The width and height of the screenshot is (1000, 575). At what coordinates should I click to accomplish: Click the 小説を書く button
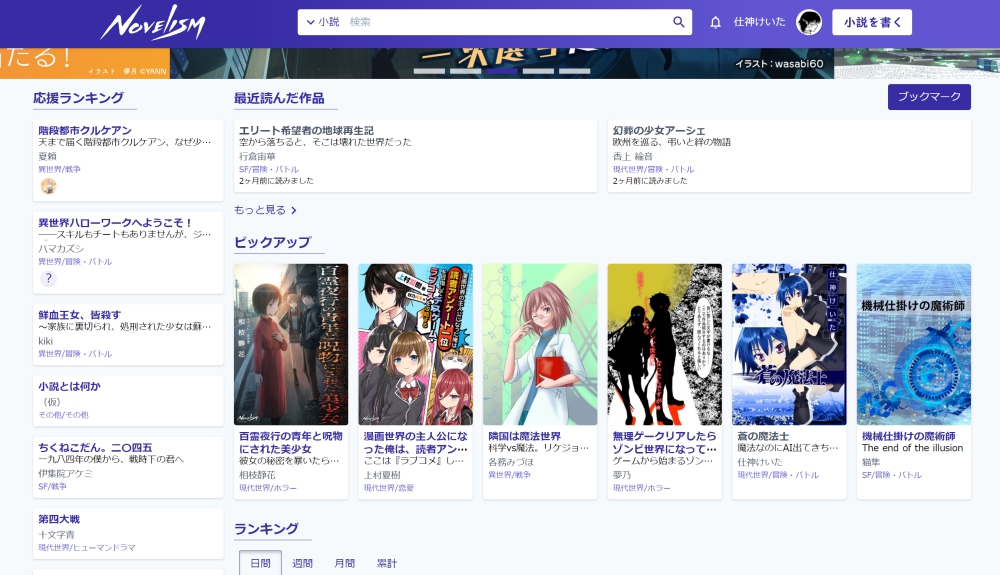tap(872, 22)
